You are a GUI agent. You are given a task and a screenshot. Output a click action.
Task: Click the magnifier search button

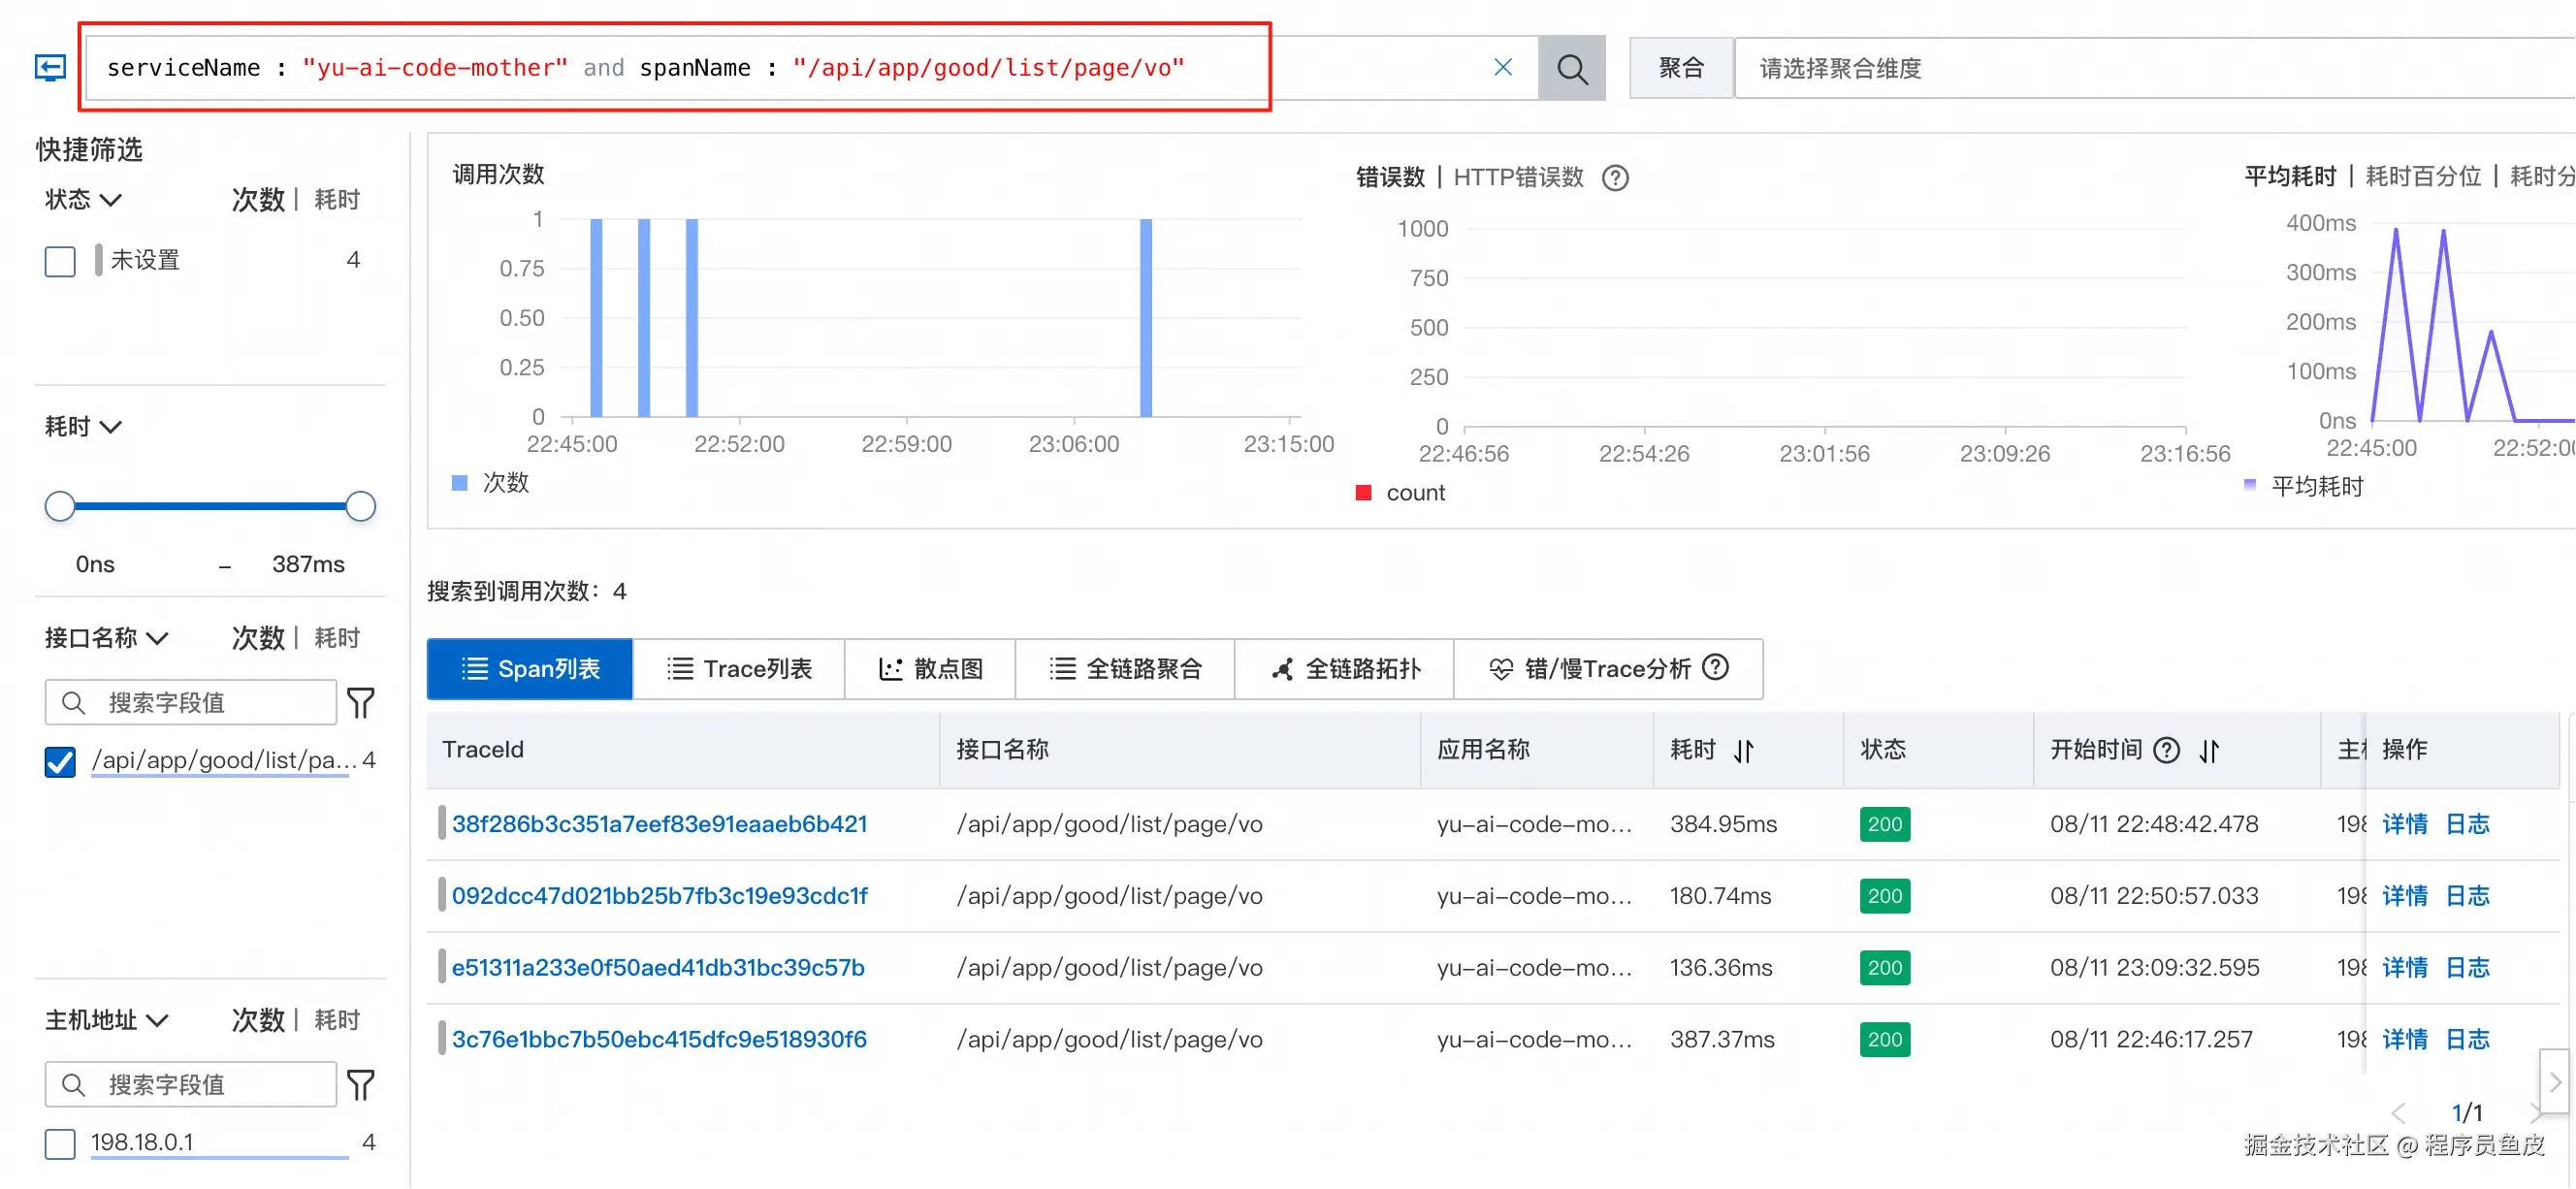(1571, 68)
